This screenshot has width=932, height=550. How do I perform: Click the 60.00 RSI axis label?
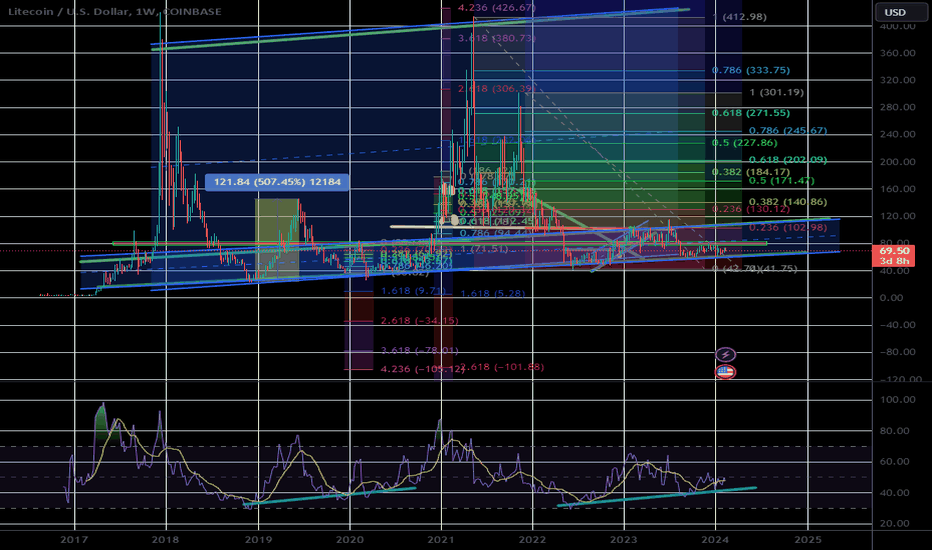(895, 461)
